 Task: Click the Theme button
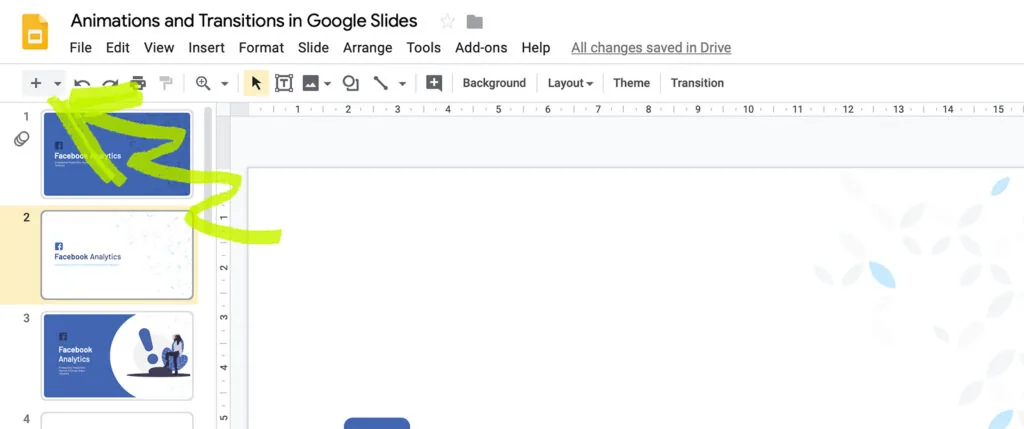632,83
